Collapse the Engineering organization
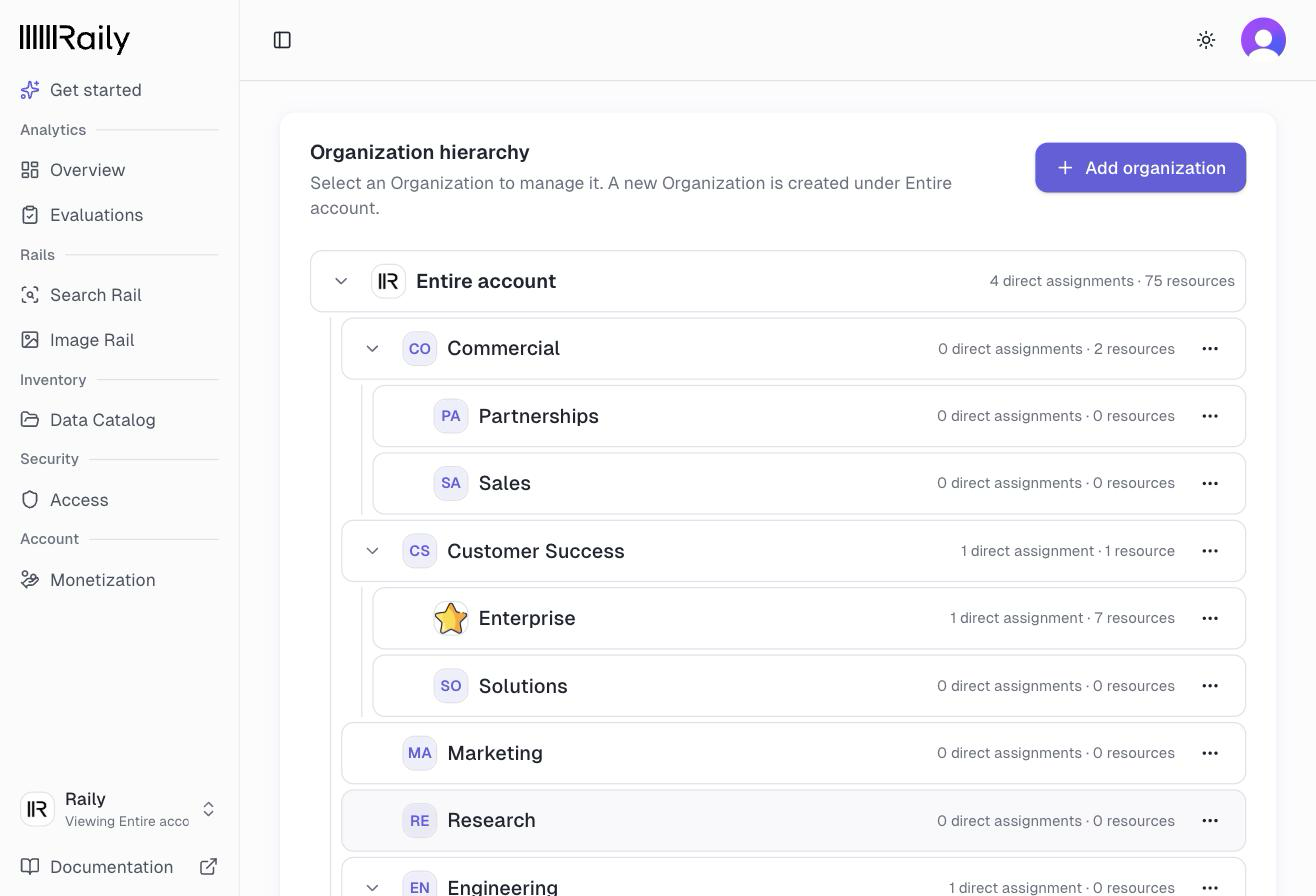The image size is (1316, 896). (x=372, y=887)
